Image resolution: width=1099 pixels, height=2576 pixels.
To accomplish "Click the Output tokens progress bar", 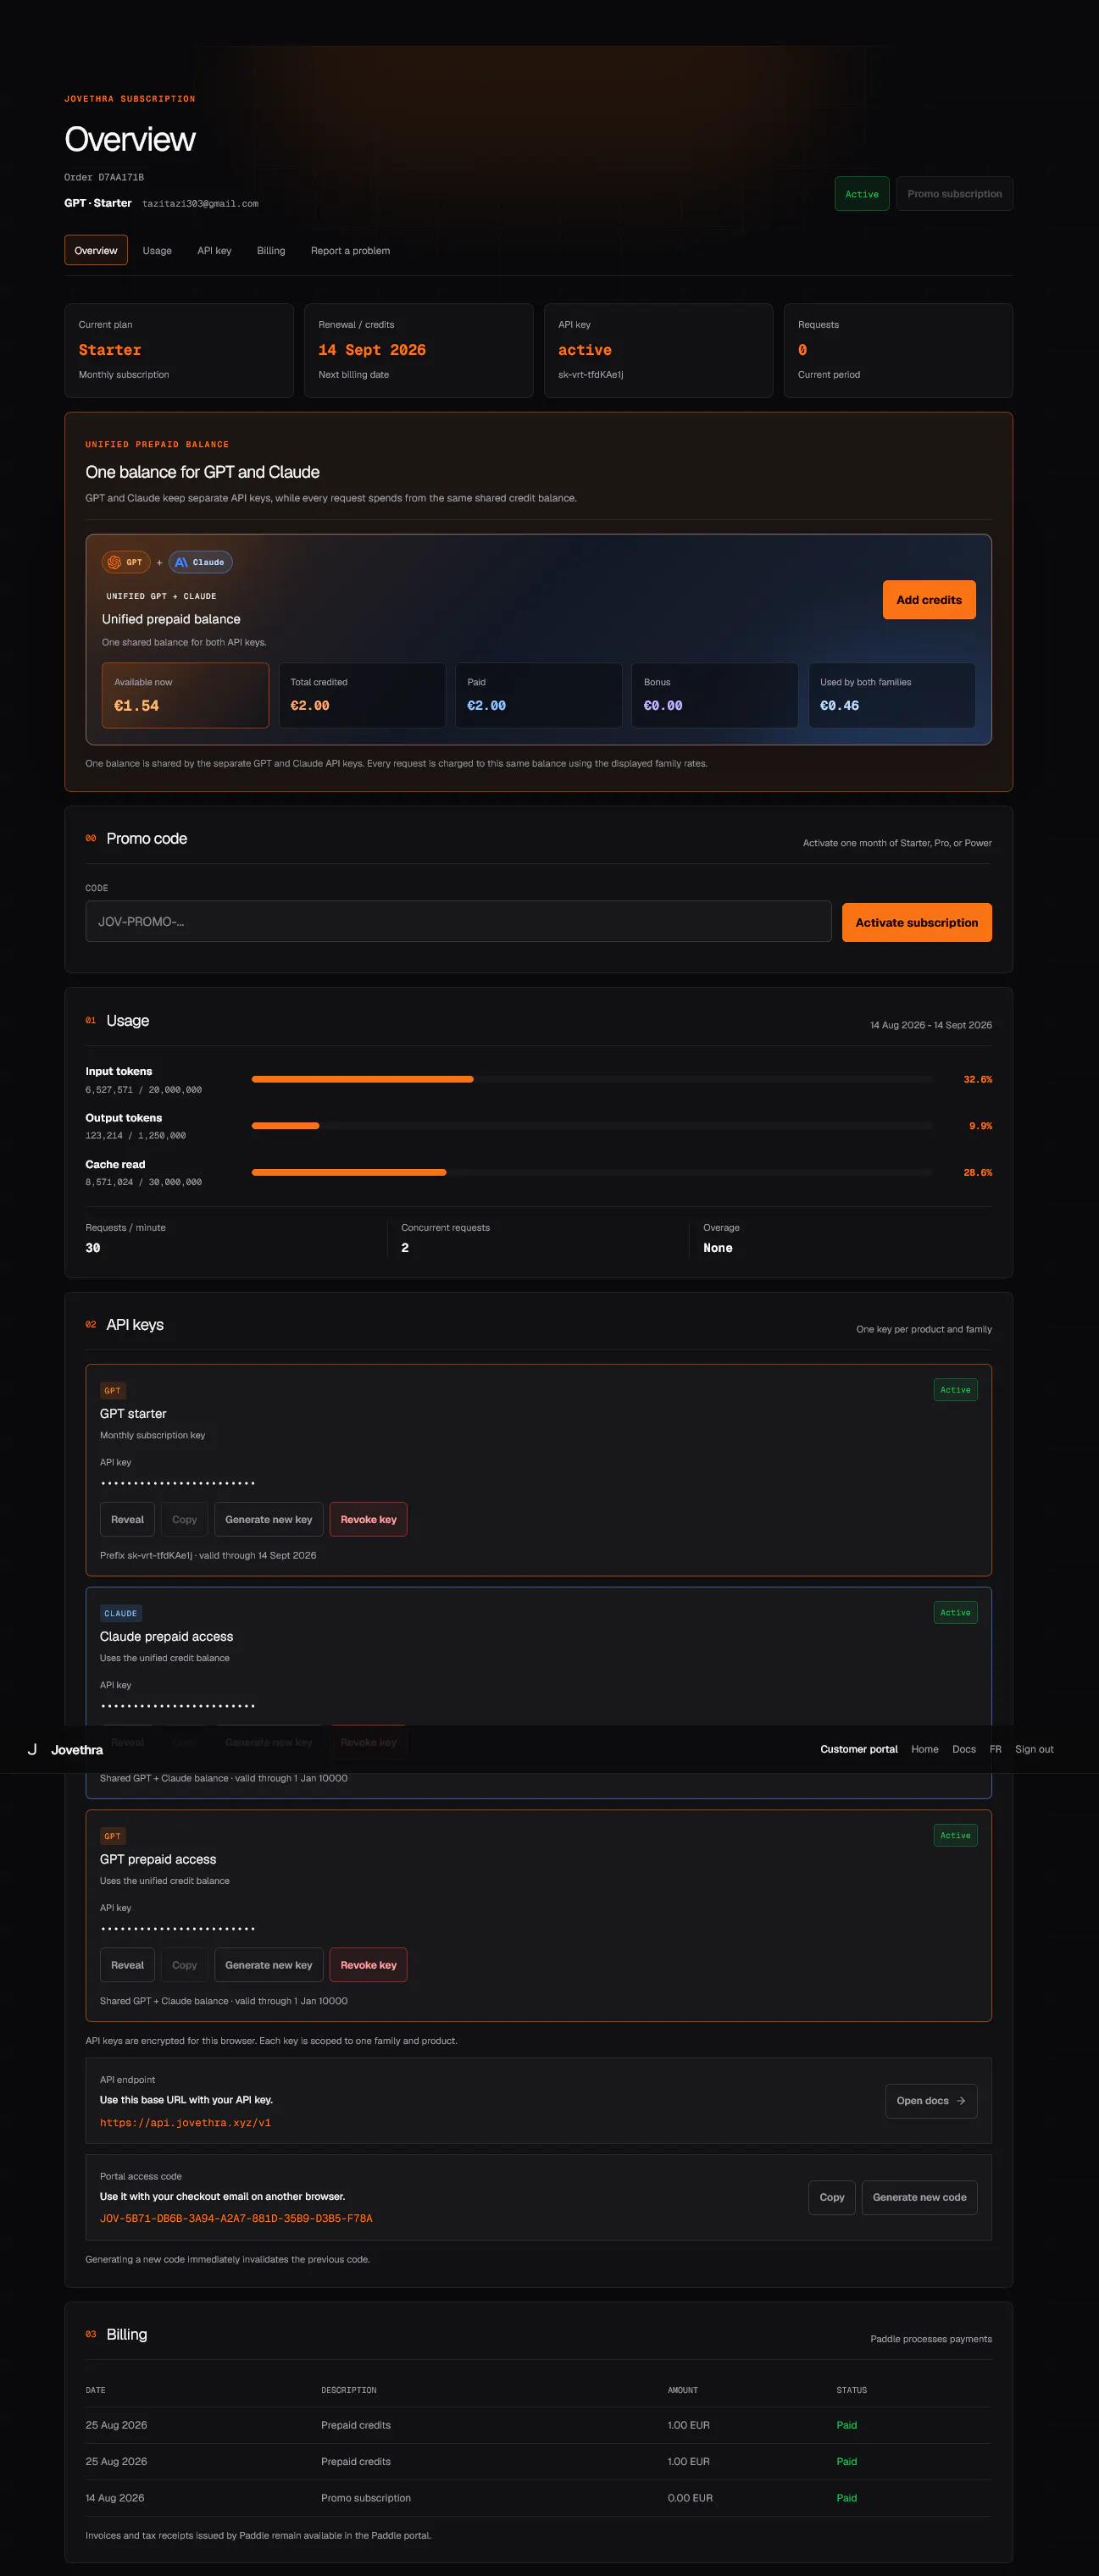I will click(592, 1126).
